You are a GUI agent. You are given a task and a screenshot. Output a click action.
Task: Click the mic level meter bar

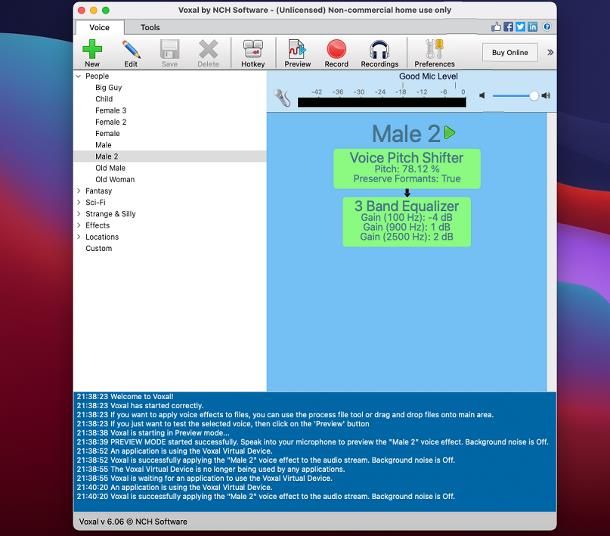pos(382,102)
